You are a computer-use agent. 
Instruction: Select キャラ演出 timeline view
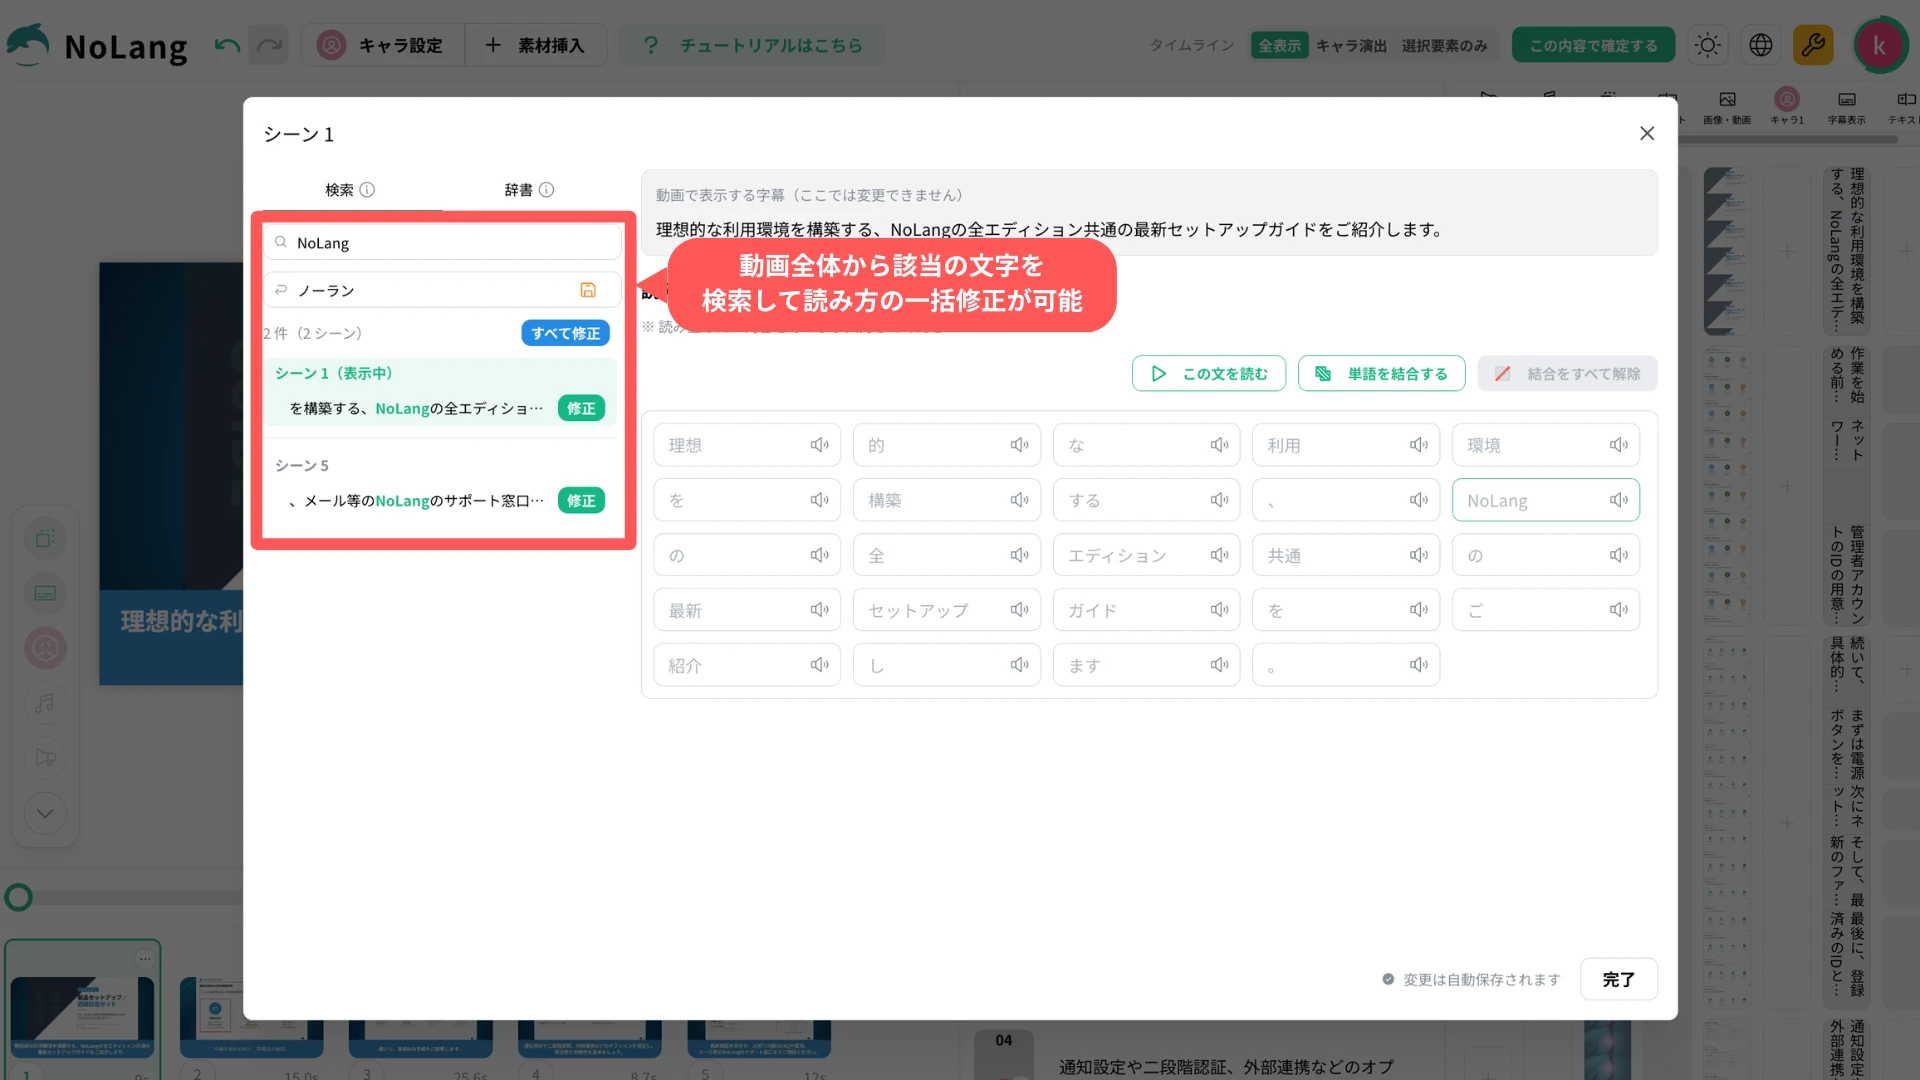(1351, 46)
